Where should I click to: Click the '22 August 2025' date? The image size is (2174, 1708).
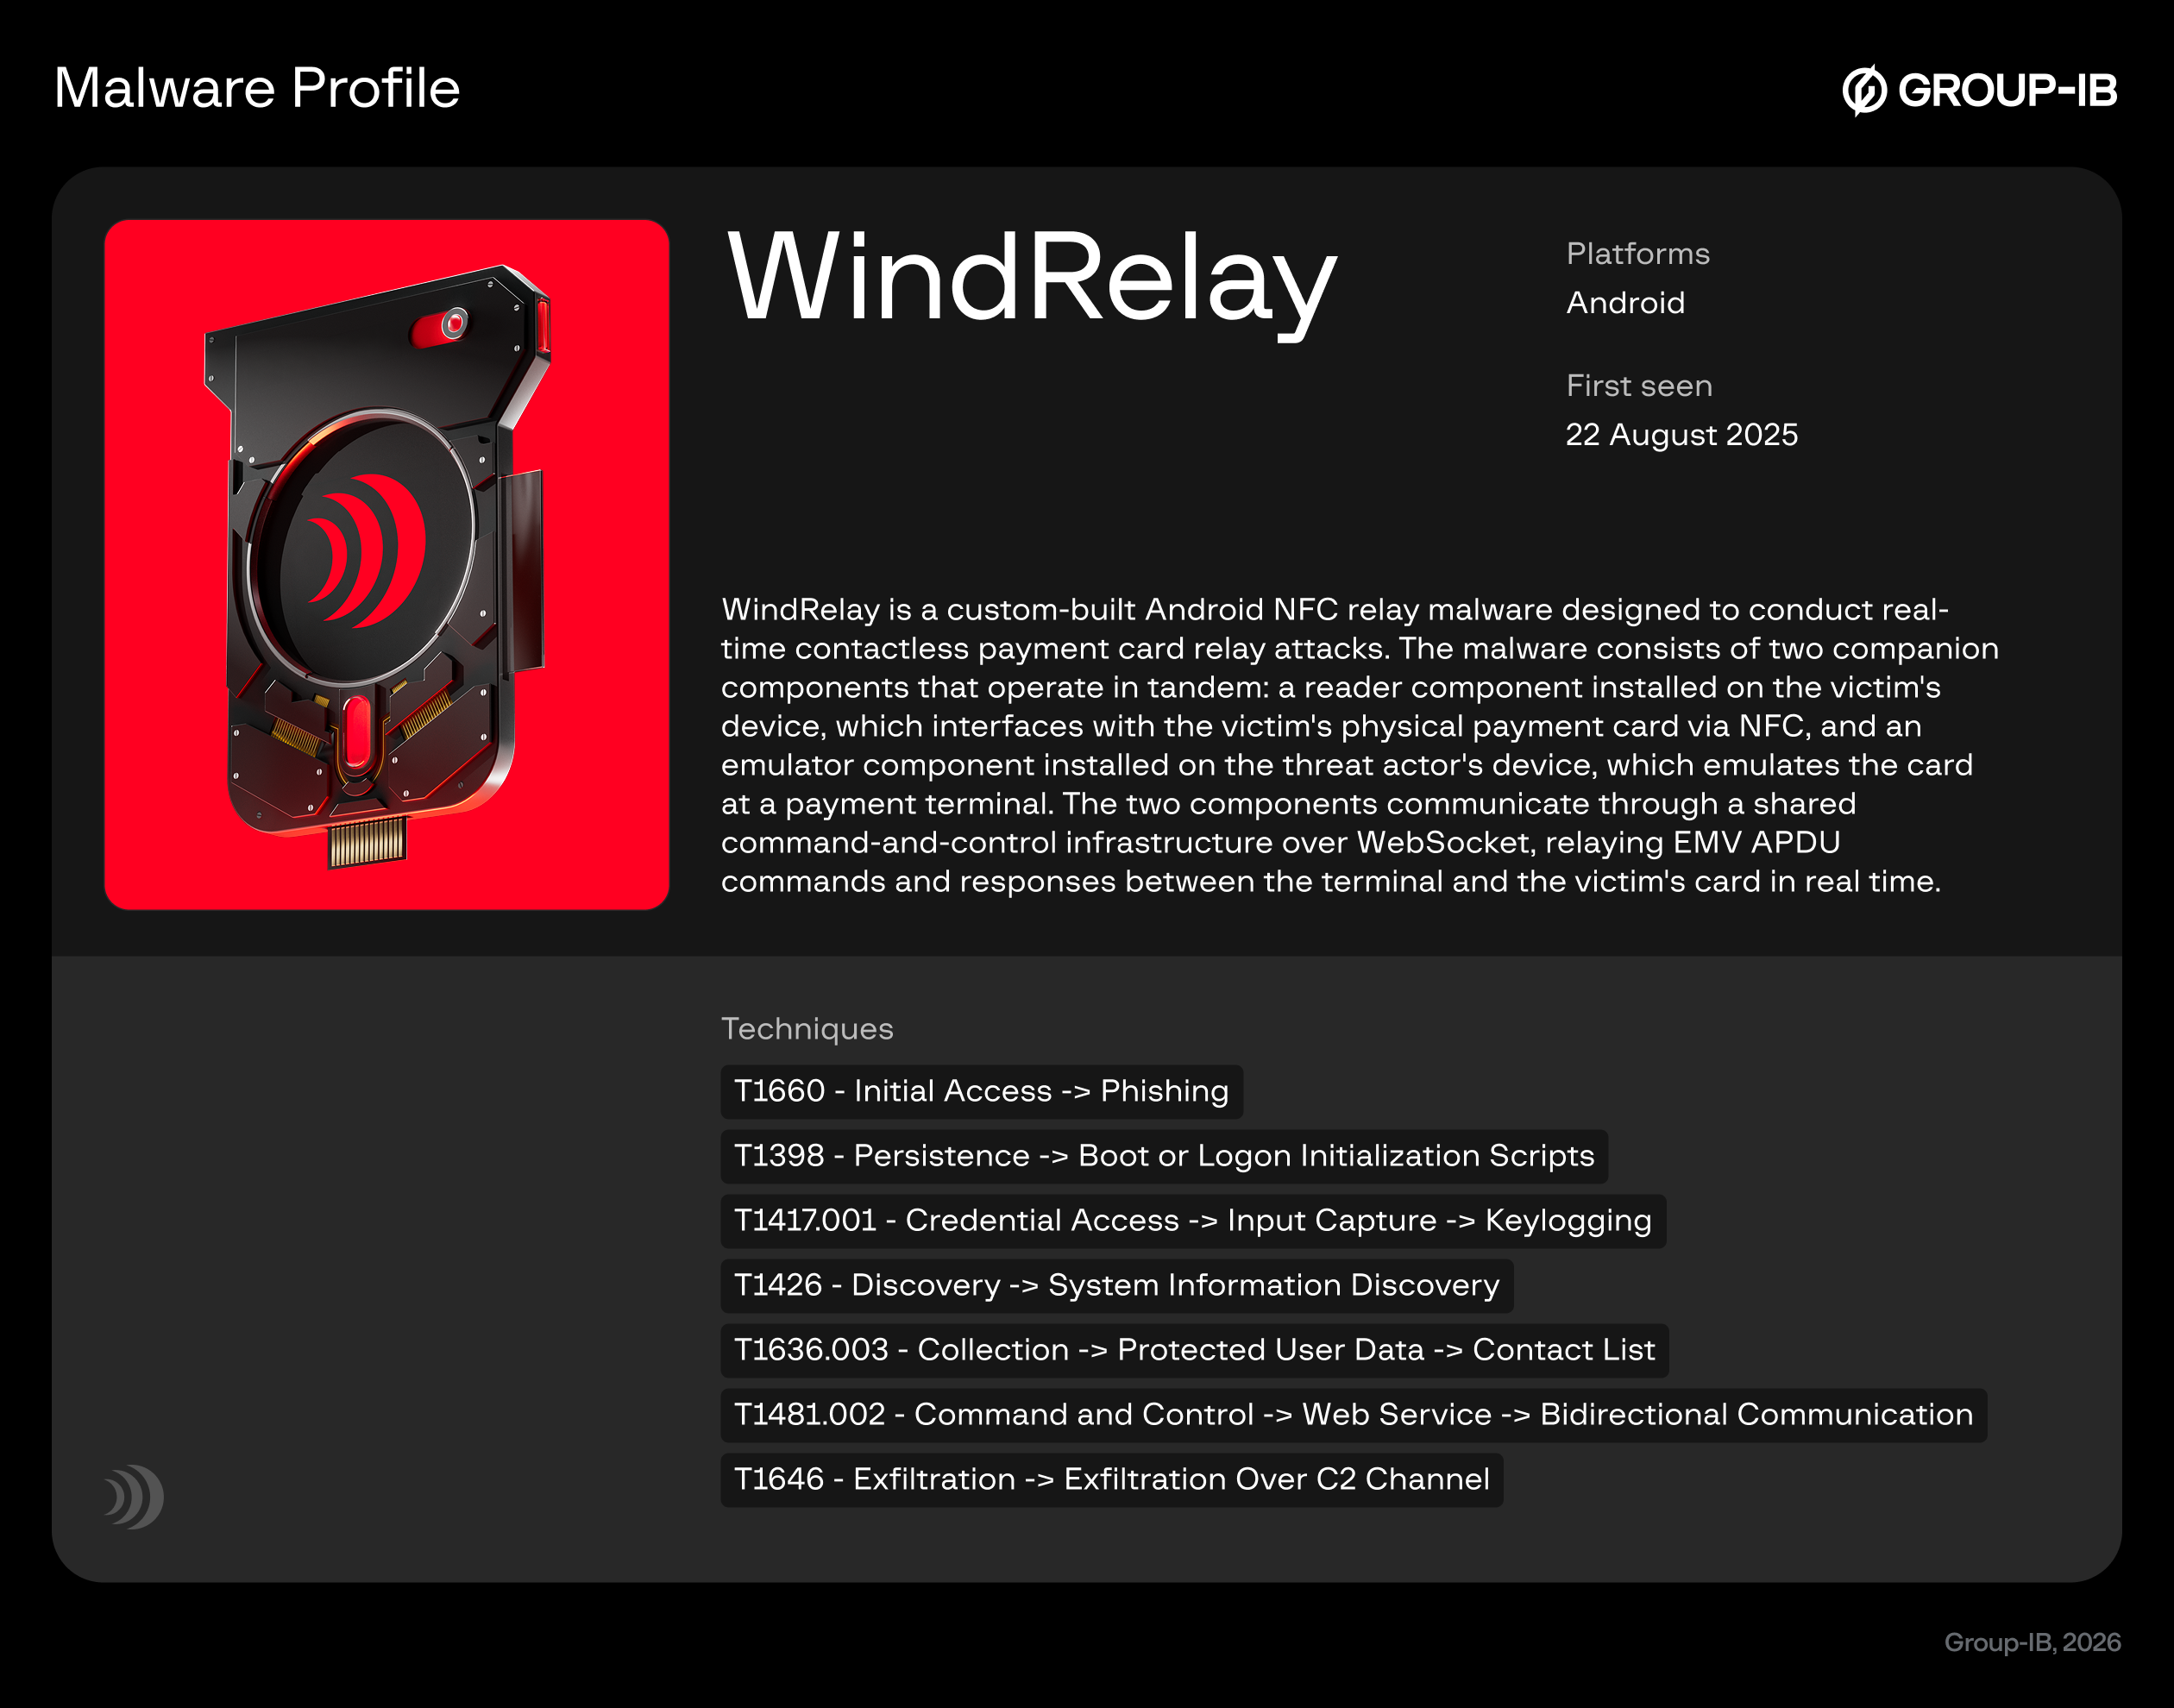point(1682,435)
